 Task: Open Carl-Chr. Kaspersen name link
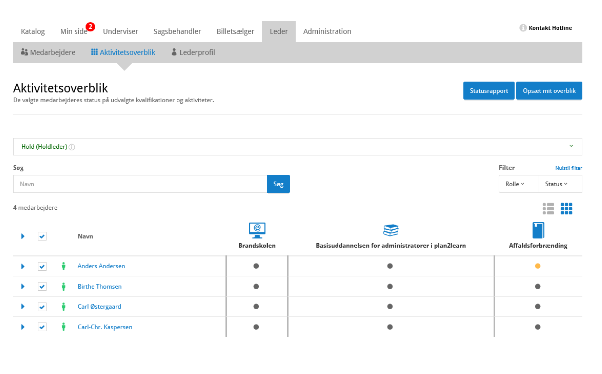[x=105, y=327]
